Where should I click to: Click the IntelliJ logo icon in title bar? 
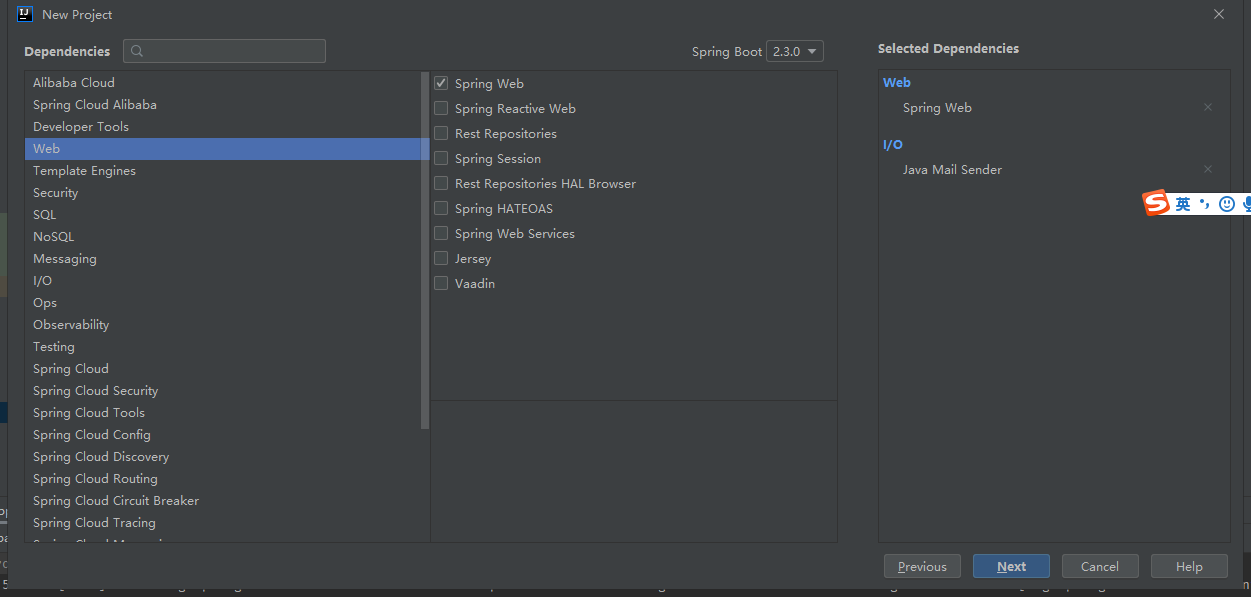coord(25,14)
